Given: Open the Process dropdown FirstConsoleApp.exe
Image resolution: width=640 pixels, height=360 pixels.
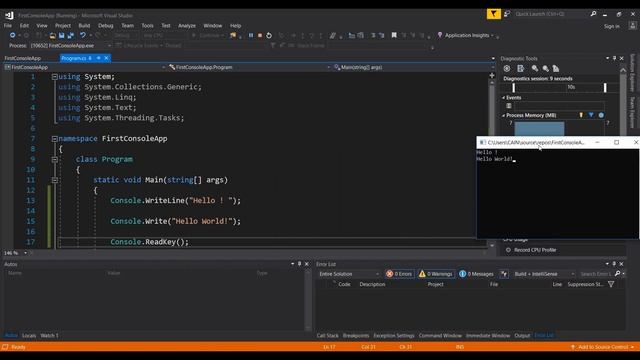Looking at the screenshot, I should [71, 46].
